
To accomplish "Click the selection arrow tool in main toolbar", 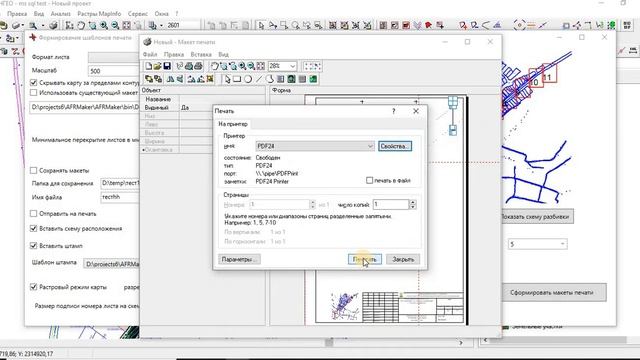I will 262,25.
